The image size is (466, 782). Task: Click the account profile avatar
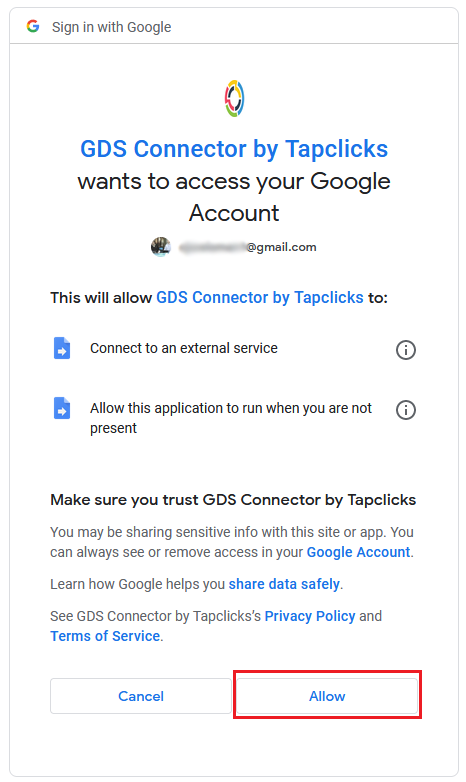pyautogui.click(x=161, y=246)
